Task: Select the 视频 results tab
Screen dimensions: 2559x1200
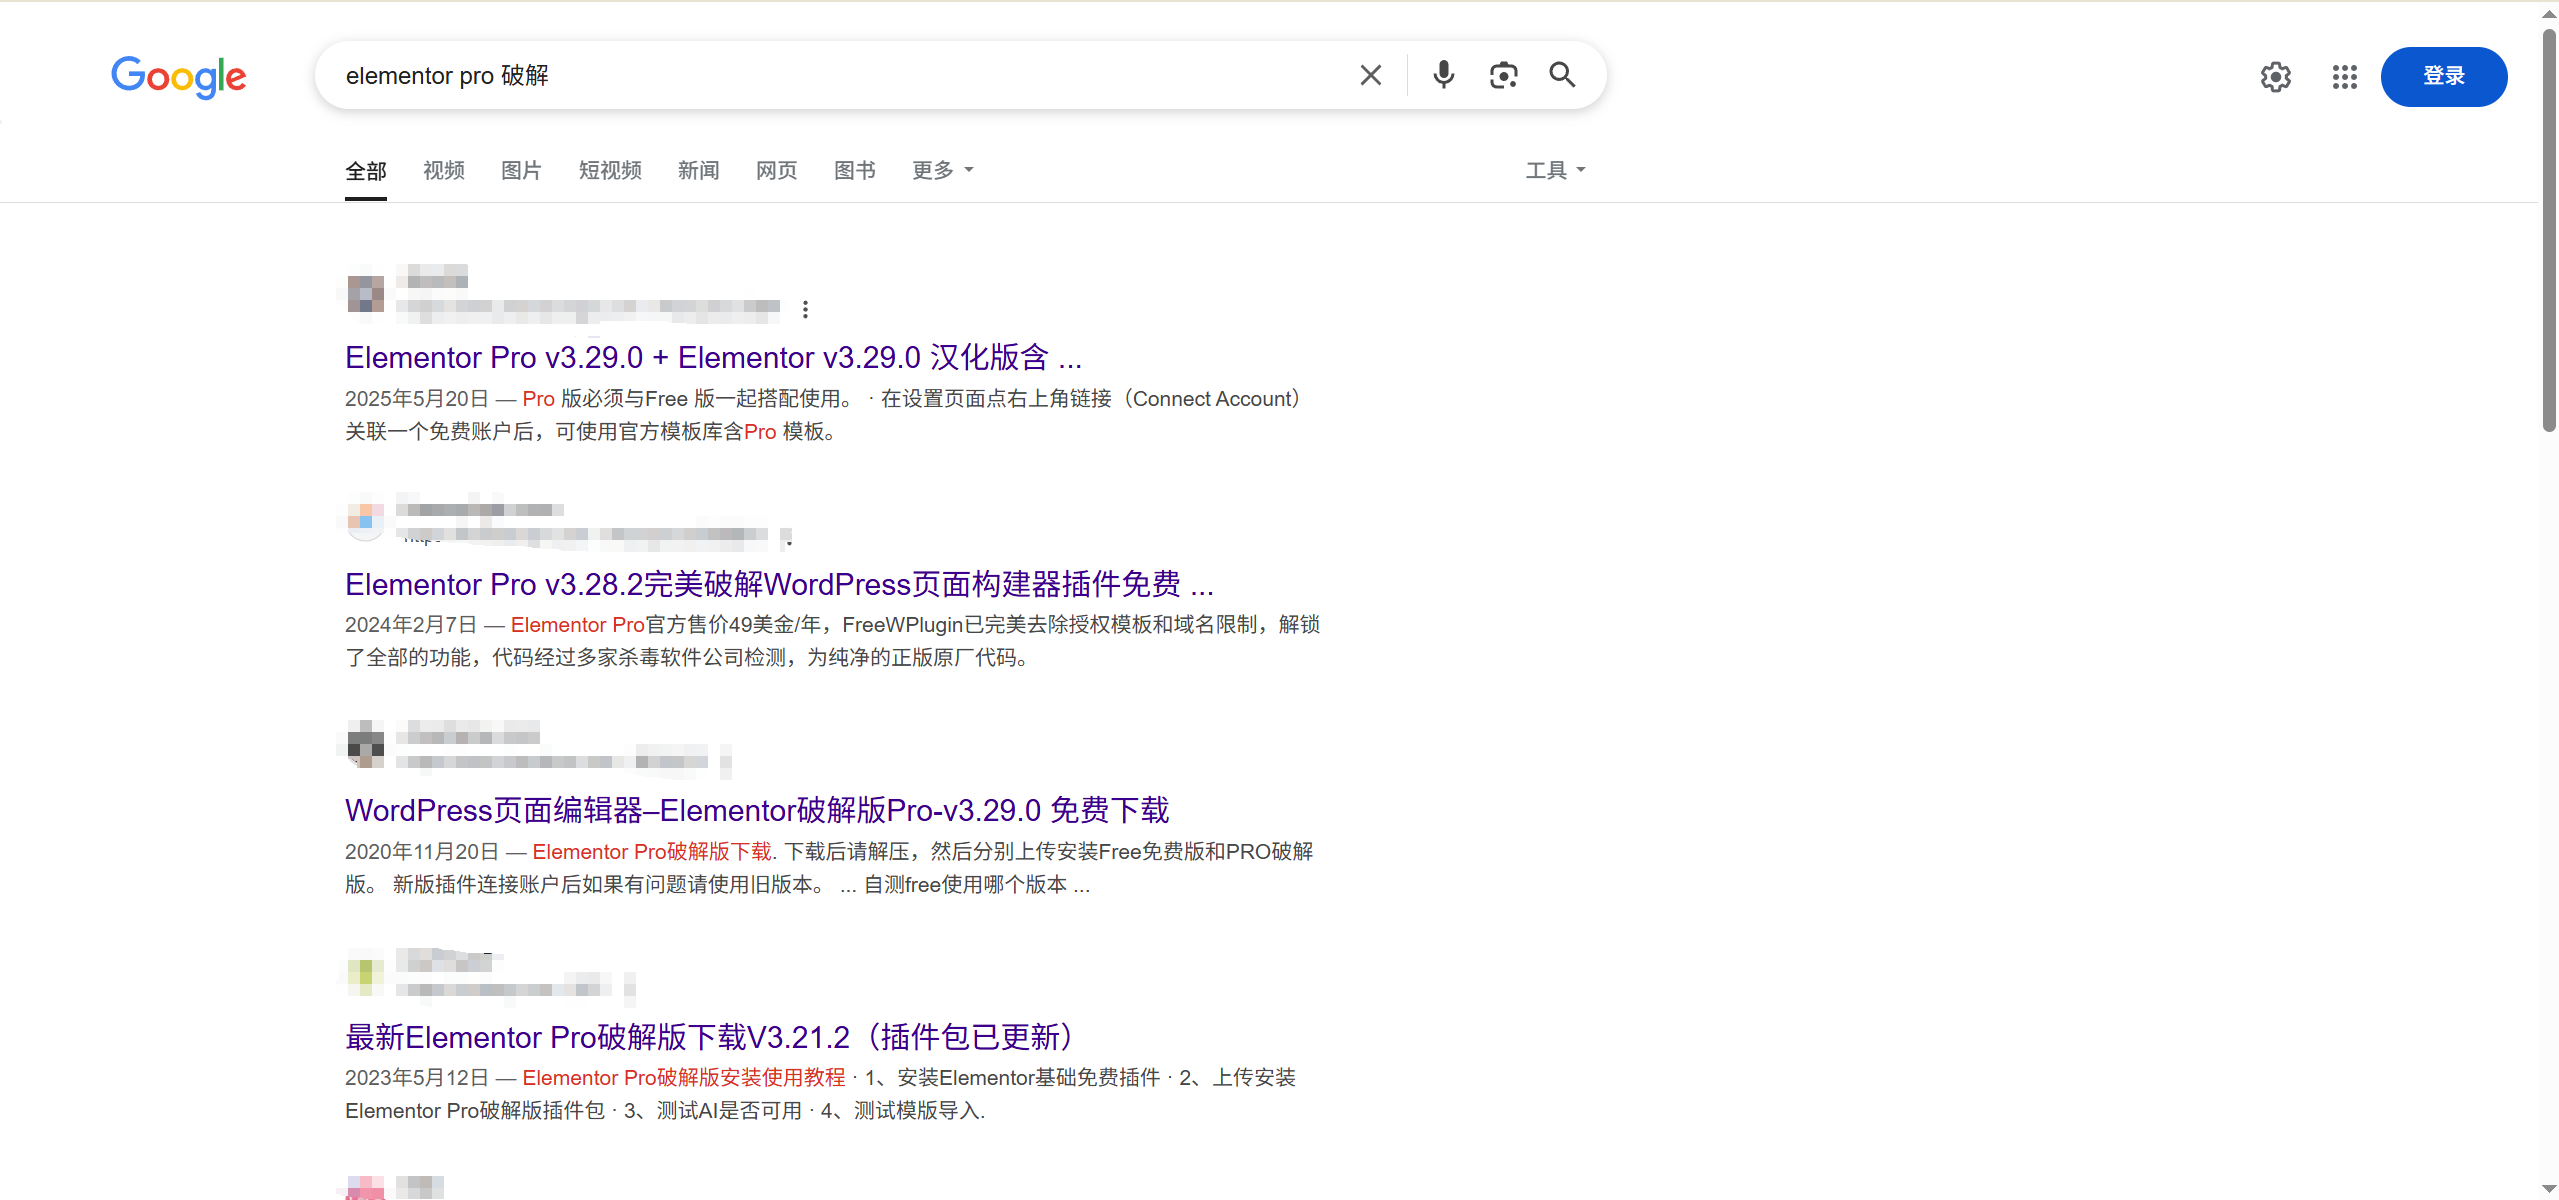Action: click(443, 170)
